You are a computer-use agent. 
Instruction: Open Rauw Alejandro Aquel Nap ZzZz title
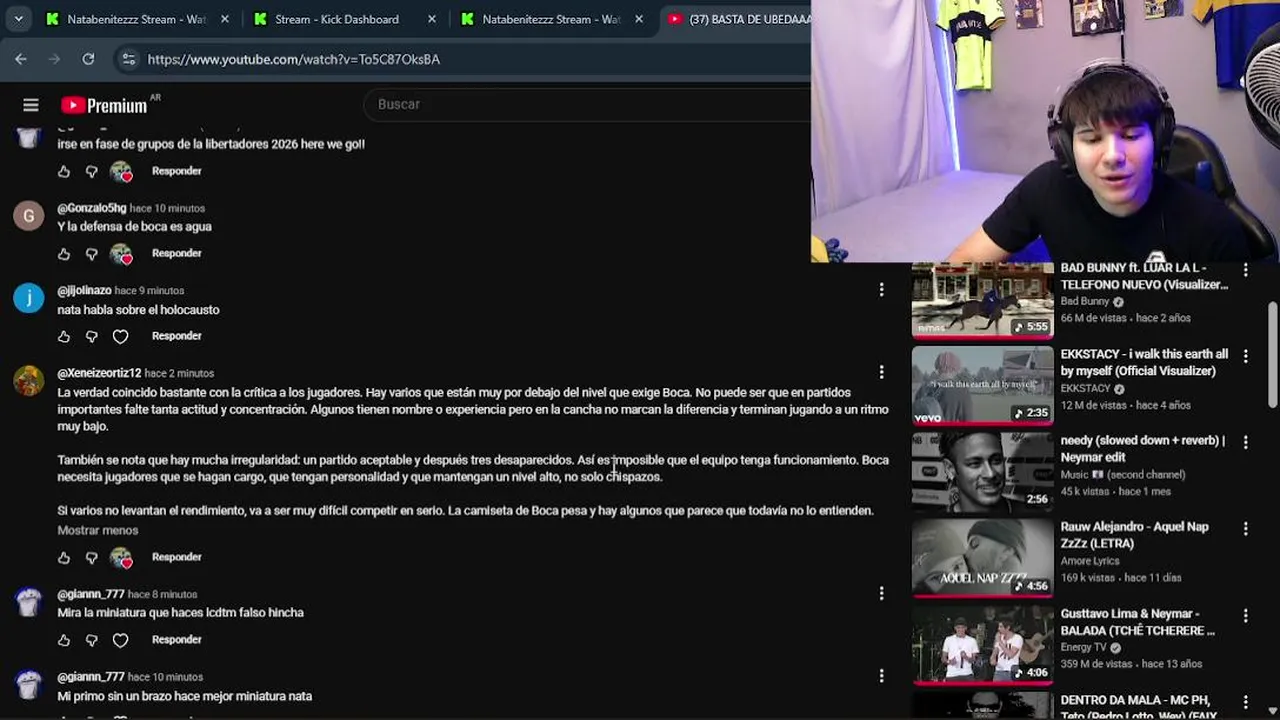(1134, 535)
